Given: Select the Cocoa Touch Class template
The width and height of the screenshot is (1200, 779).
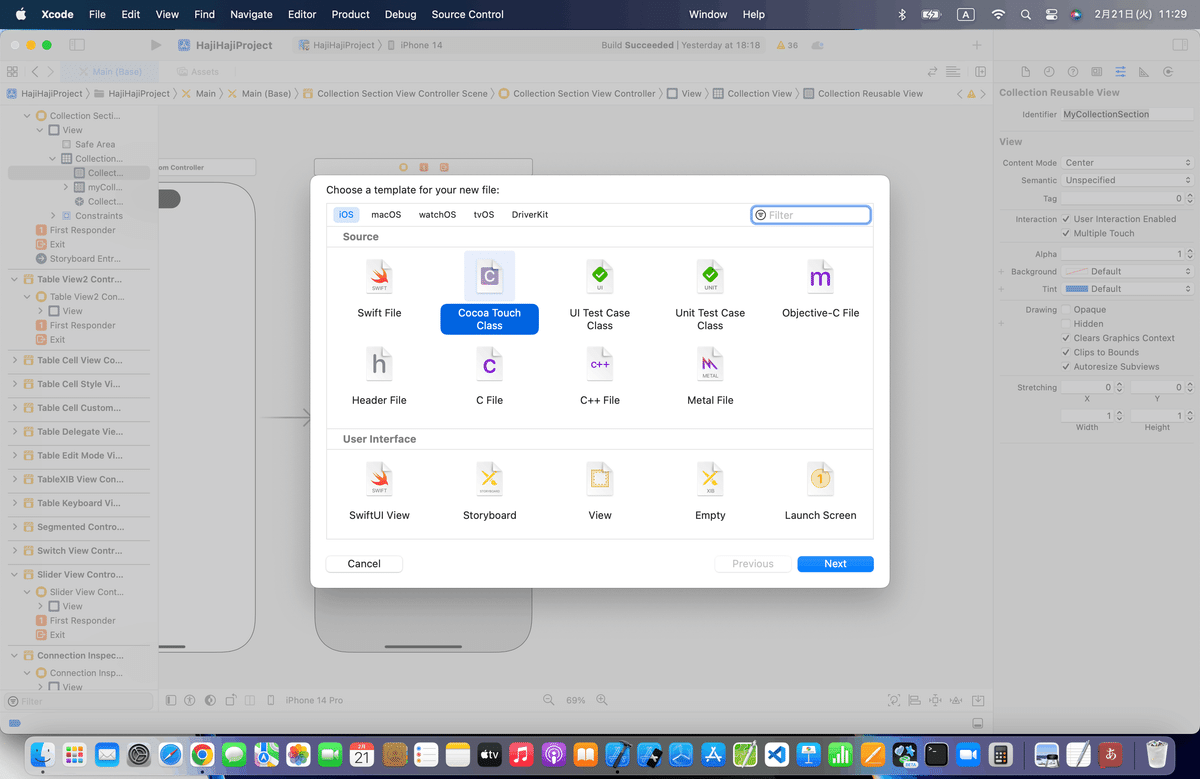Looking at the screenshot, I should tap(489, 293).
